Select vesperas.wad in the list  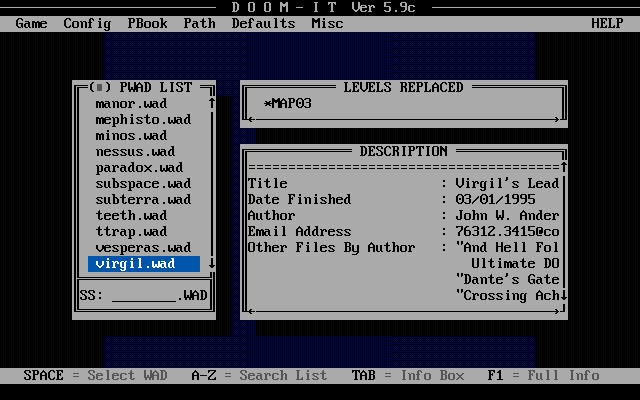point(144,247)
